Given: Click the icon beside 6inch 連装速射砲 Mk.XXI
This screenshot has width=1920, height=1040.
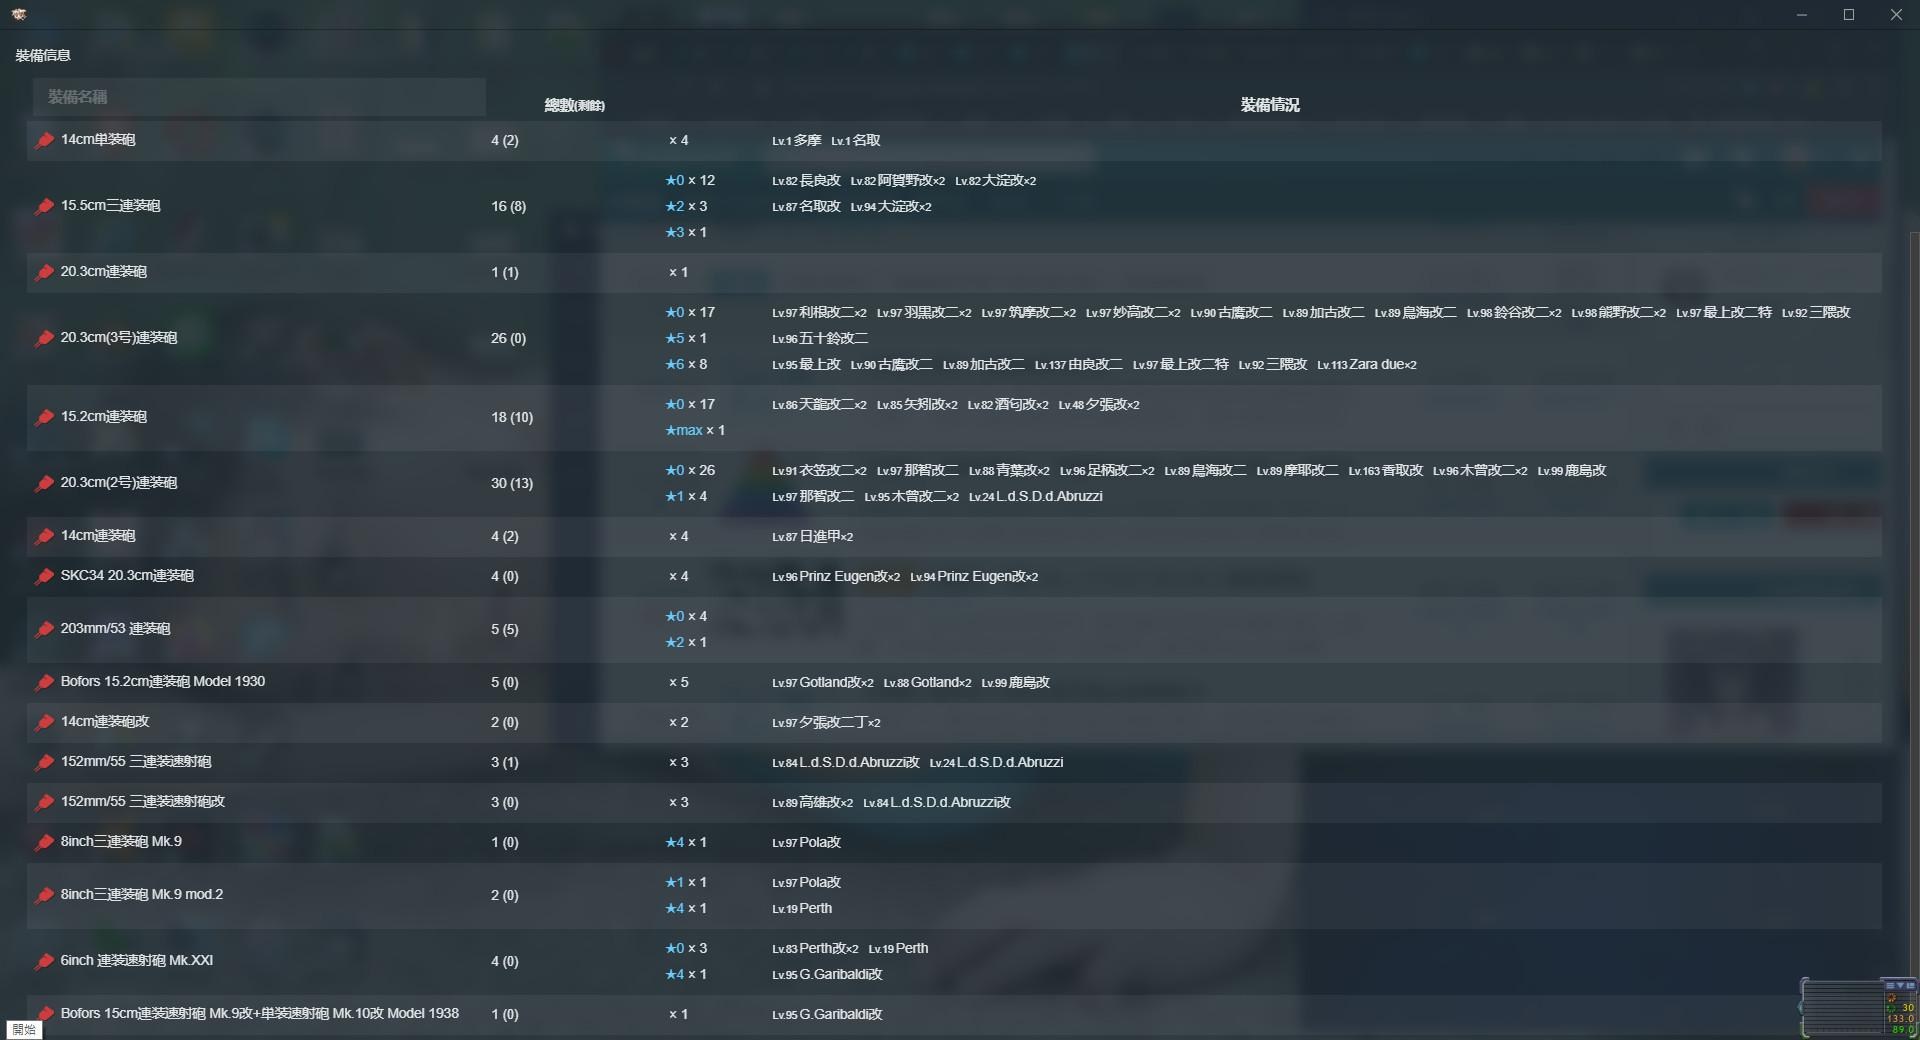Looking at the screenshot, I should [43, 961].
